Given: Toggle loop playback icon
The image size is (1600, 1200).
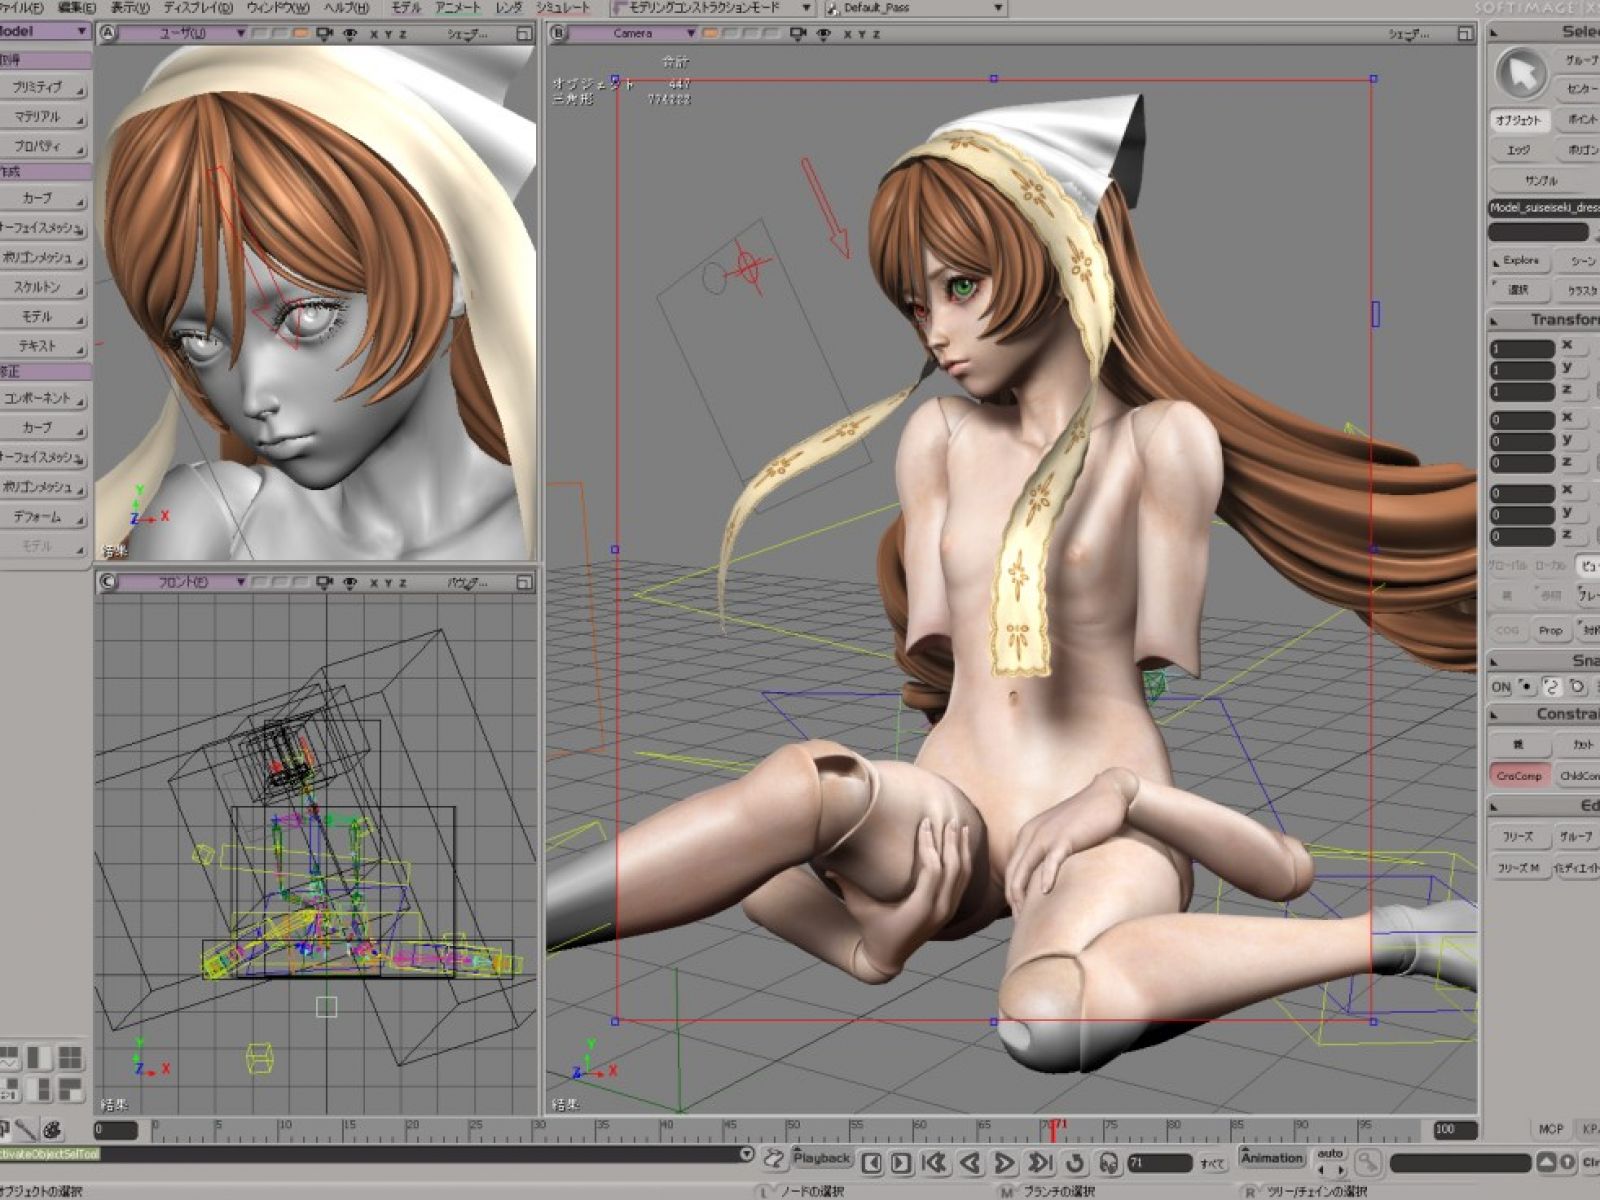Looking at the screenshot, I should point(1075,1162).
